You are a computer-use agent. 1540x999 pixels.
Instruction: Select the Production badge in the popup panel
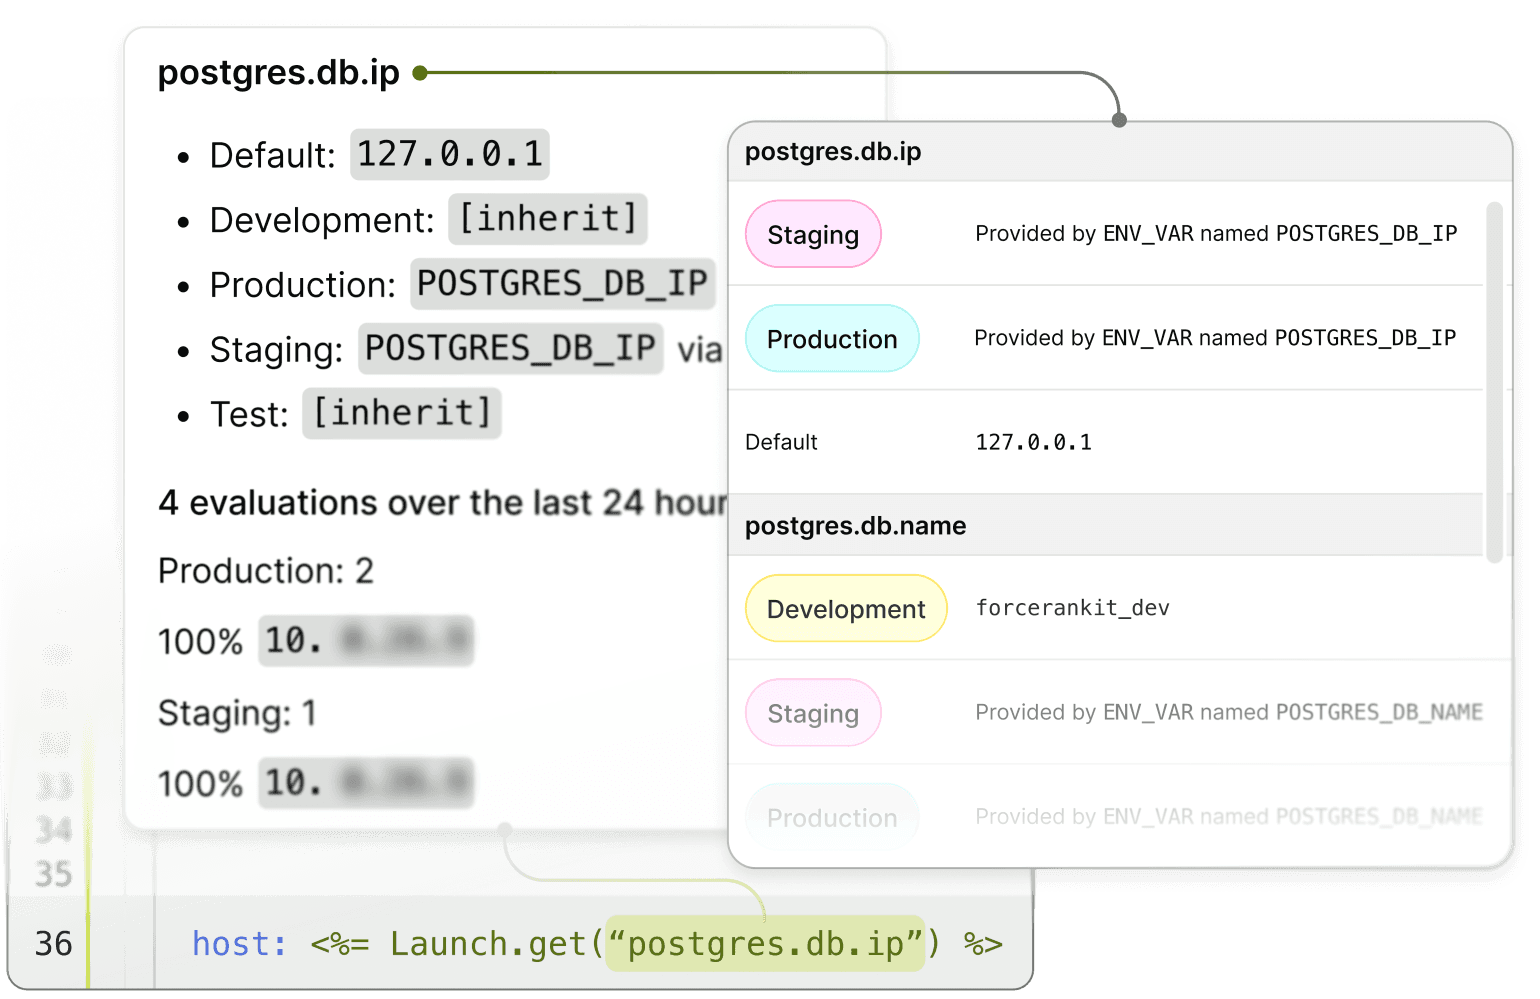[x=832, y=339]
